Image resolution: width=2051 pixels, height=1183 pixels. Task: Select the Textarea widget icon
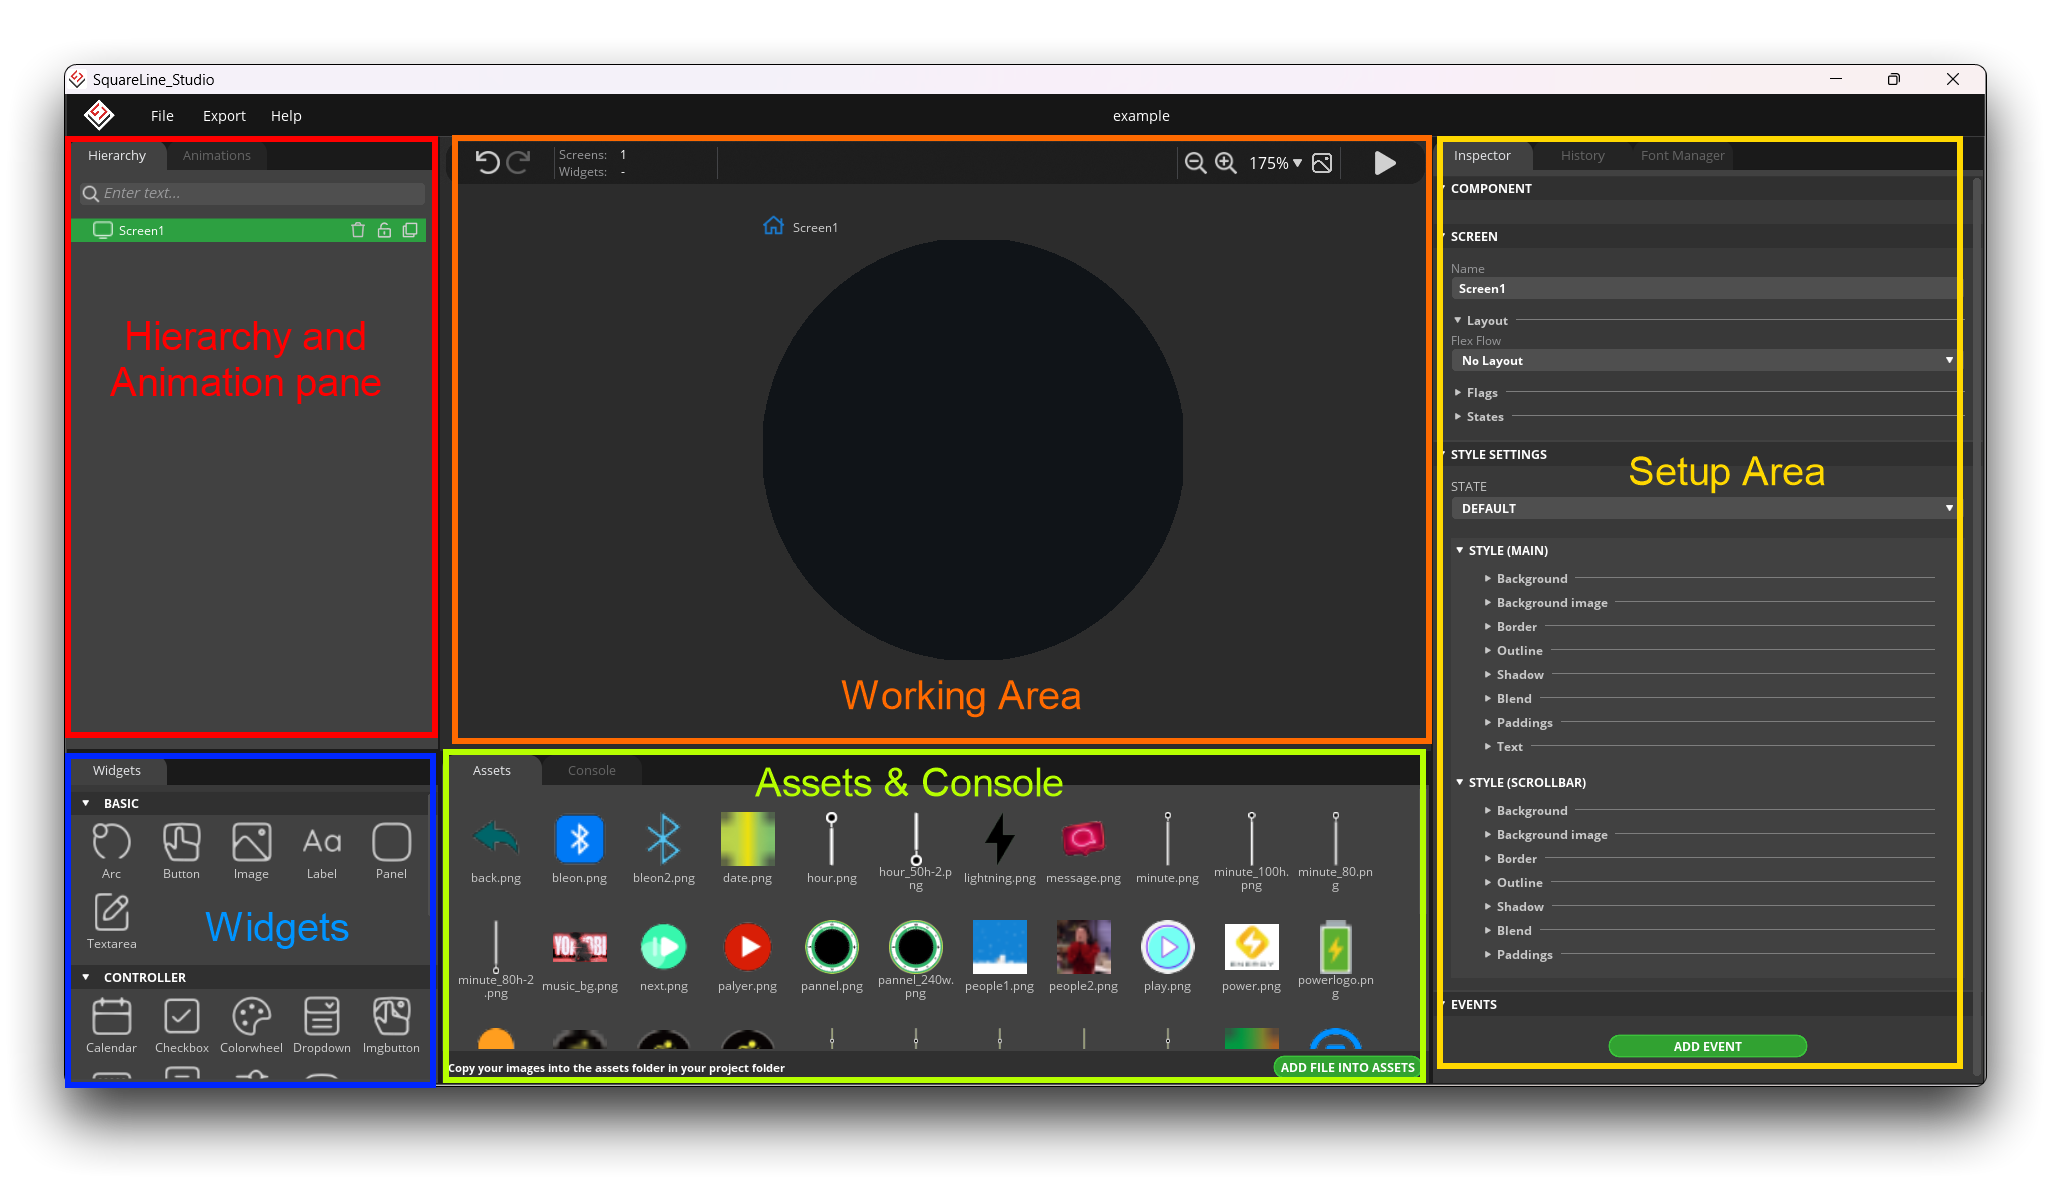(113, 914)
